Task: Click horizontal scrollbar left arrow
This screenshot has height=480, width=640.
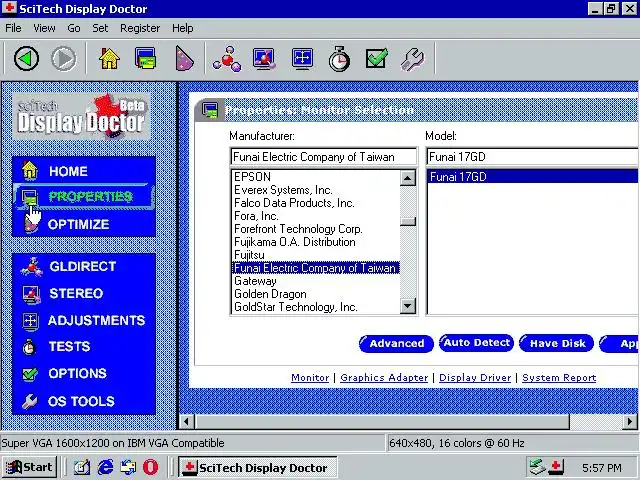Action: [187, 421]
